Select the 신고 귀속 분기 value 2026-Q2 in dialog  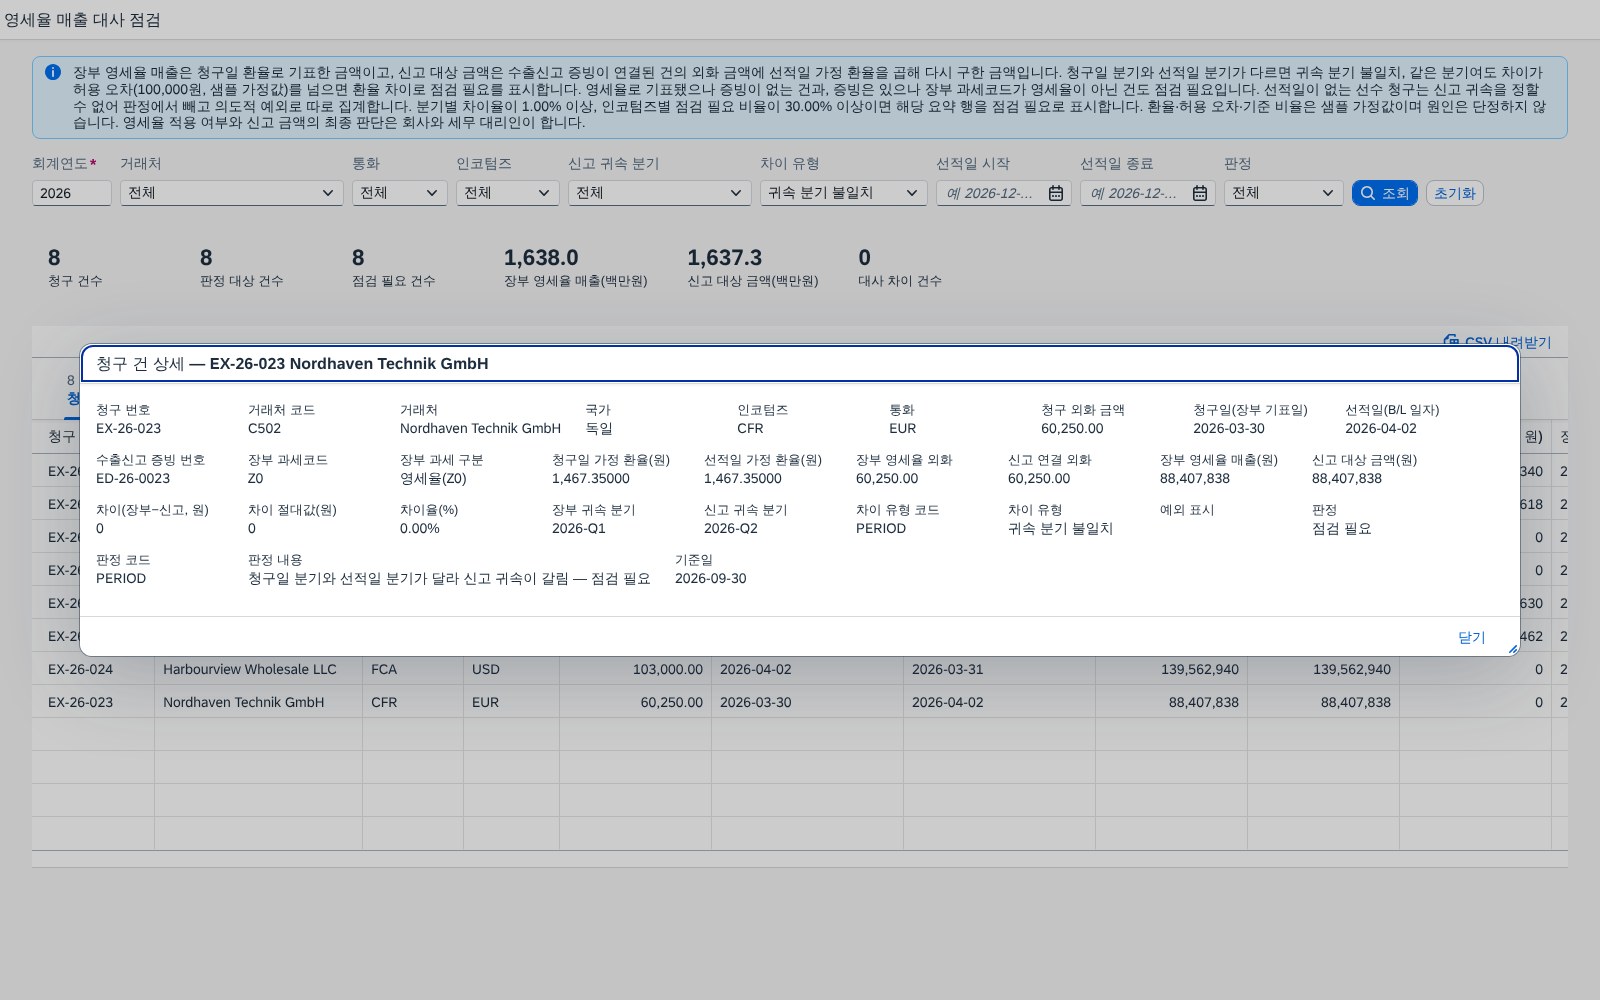[731, 528]
